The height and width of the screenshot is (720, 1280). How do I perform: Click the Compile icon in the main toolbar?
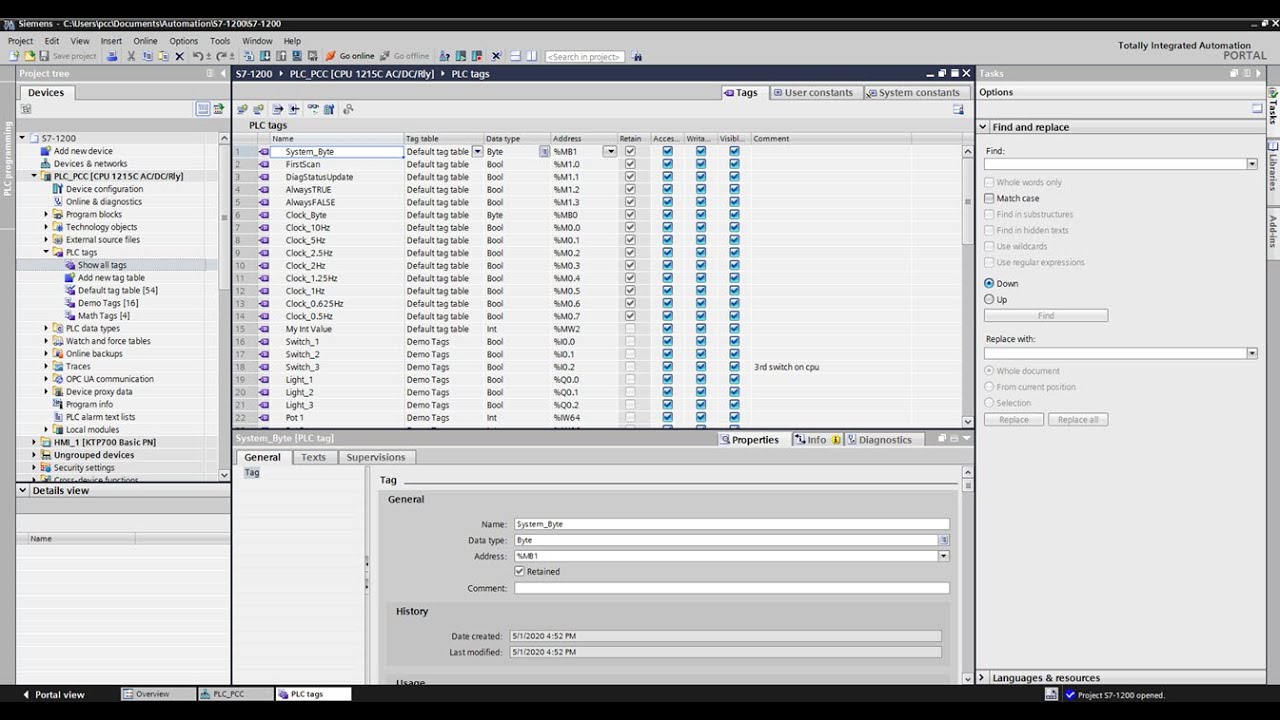249,56
